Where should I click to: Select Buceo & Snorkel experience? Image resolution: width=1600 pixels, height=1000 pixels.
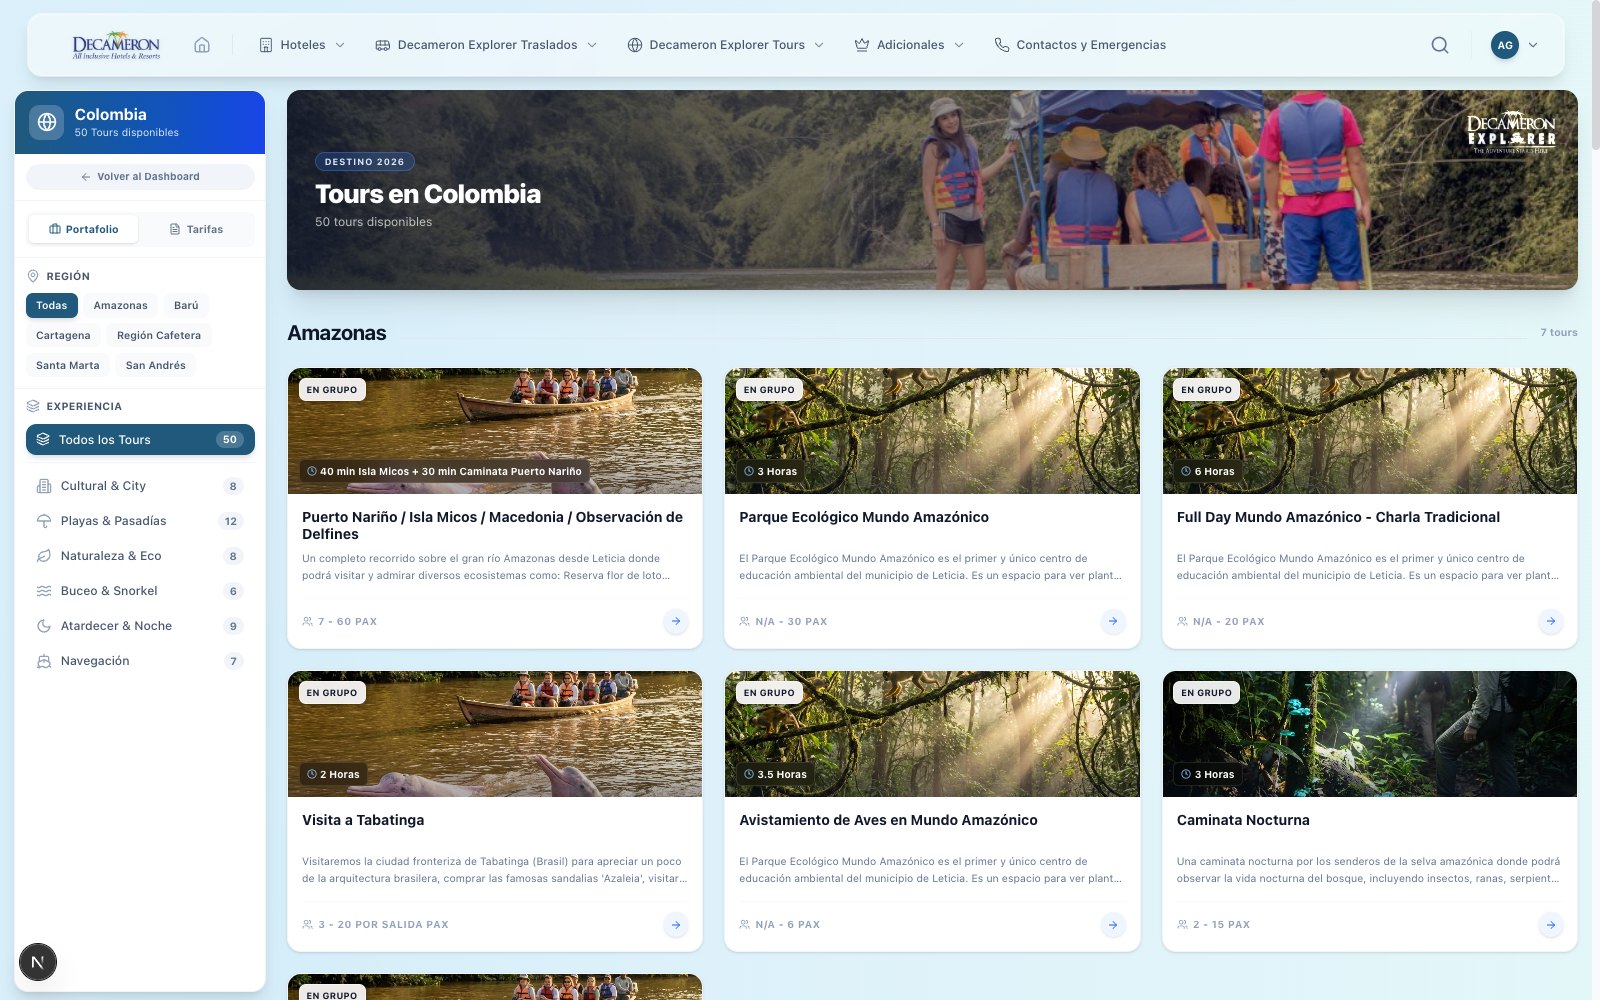click(x=140, y=591)
